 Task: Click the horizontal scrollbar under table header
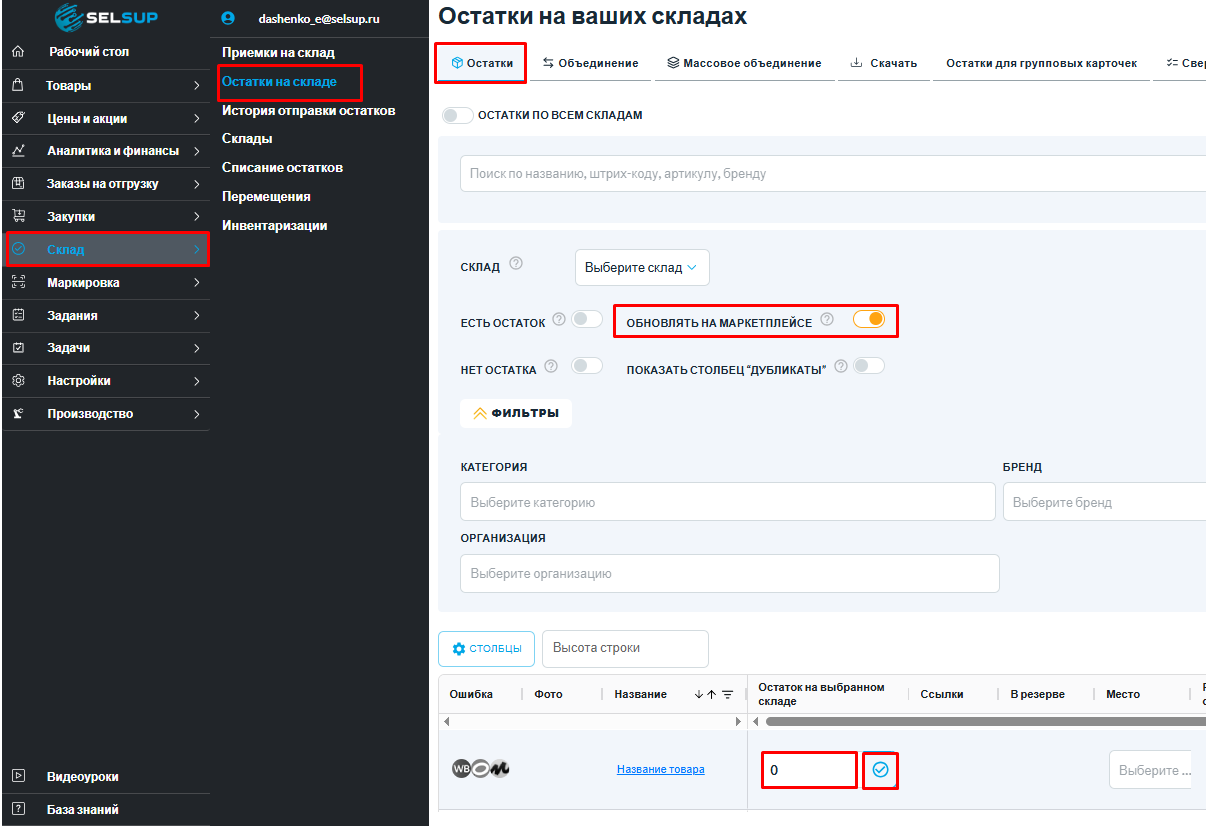980,721
